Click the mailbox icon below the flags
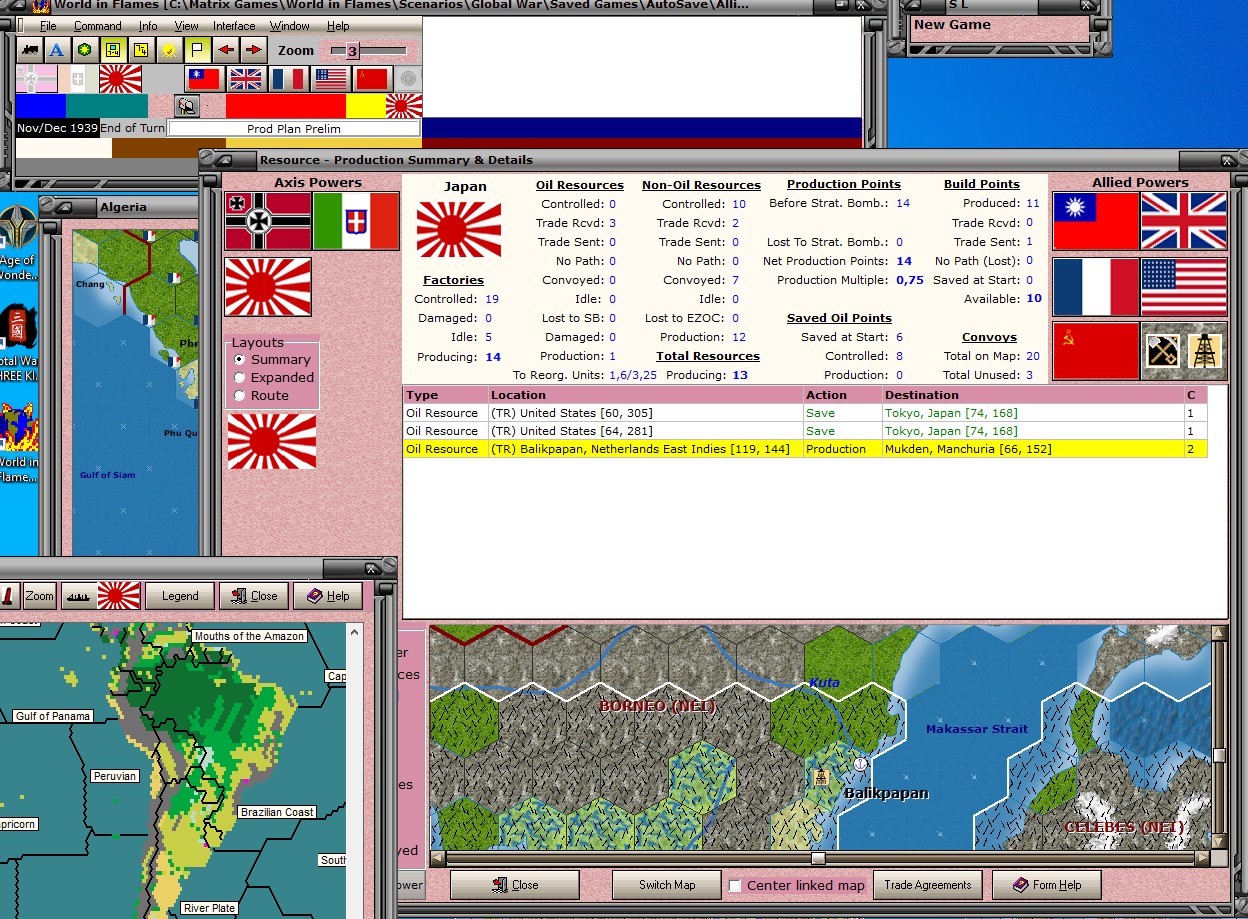Screen dimensions: 1248x919 187,106
